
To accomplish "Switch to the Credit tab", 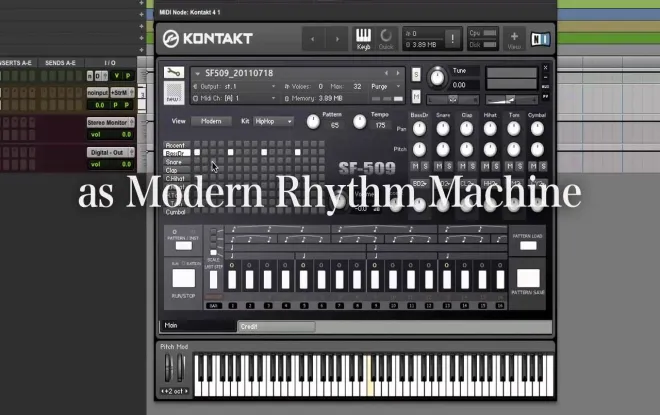I will tap(277, 327).
